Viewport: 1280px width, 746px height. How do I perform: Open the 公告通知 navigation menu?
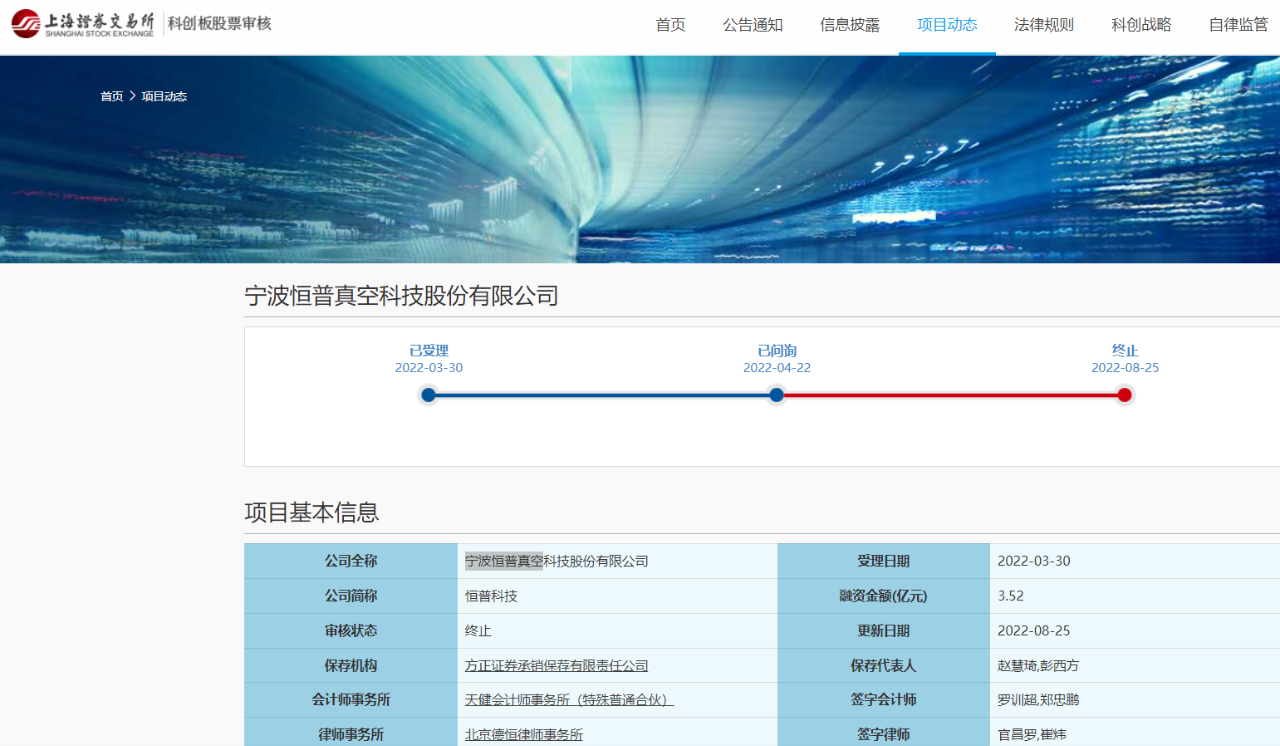coord(752,25)
